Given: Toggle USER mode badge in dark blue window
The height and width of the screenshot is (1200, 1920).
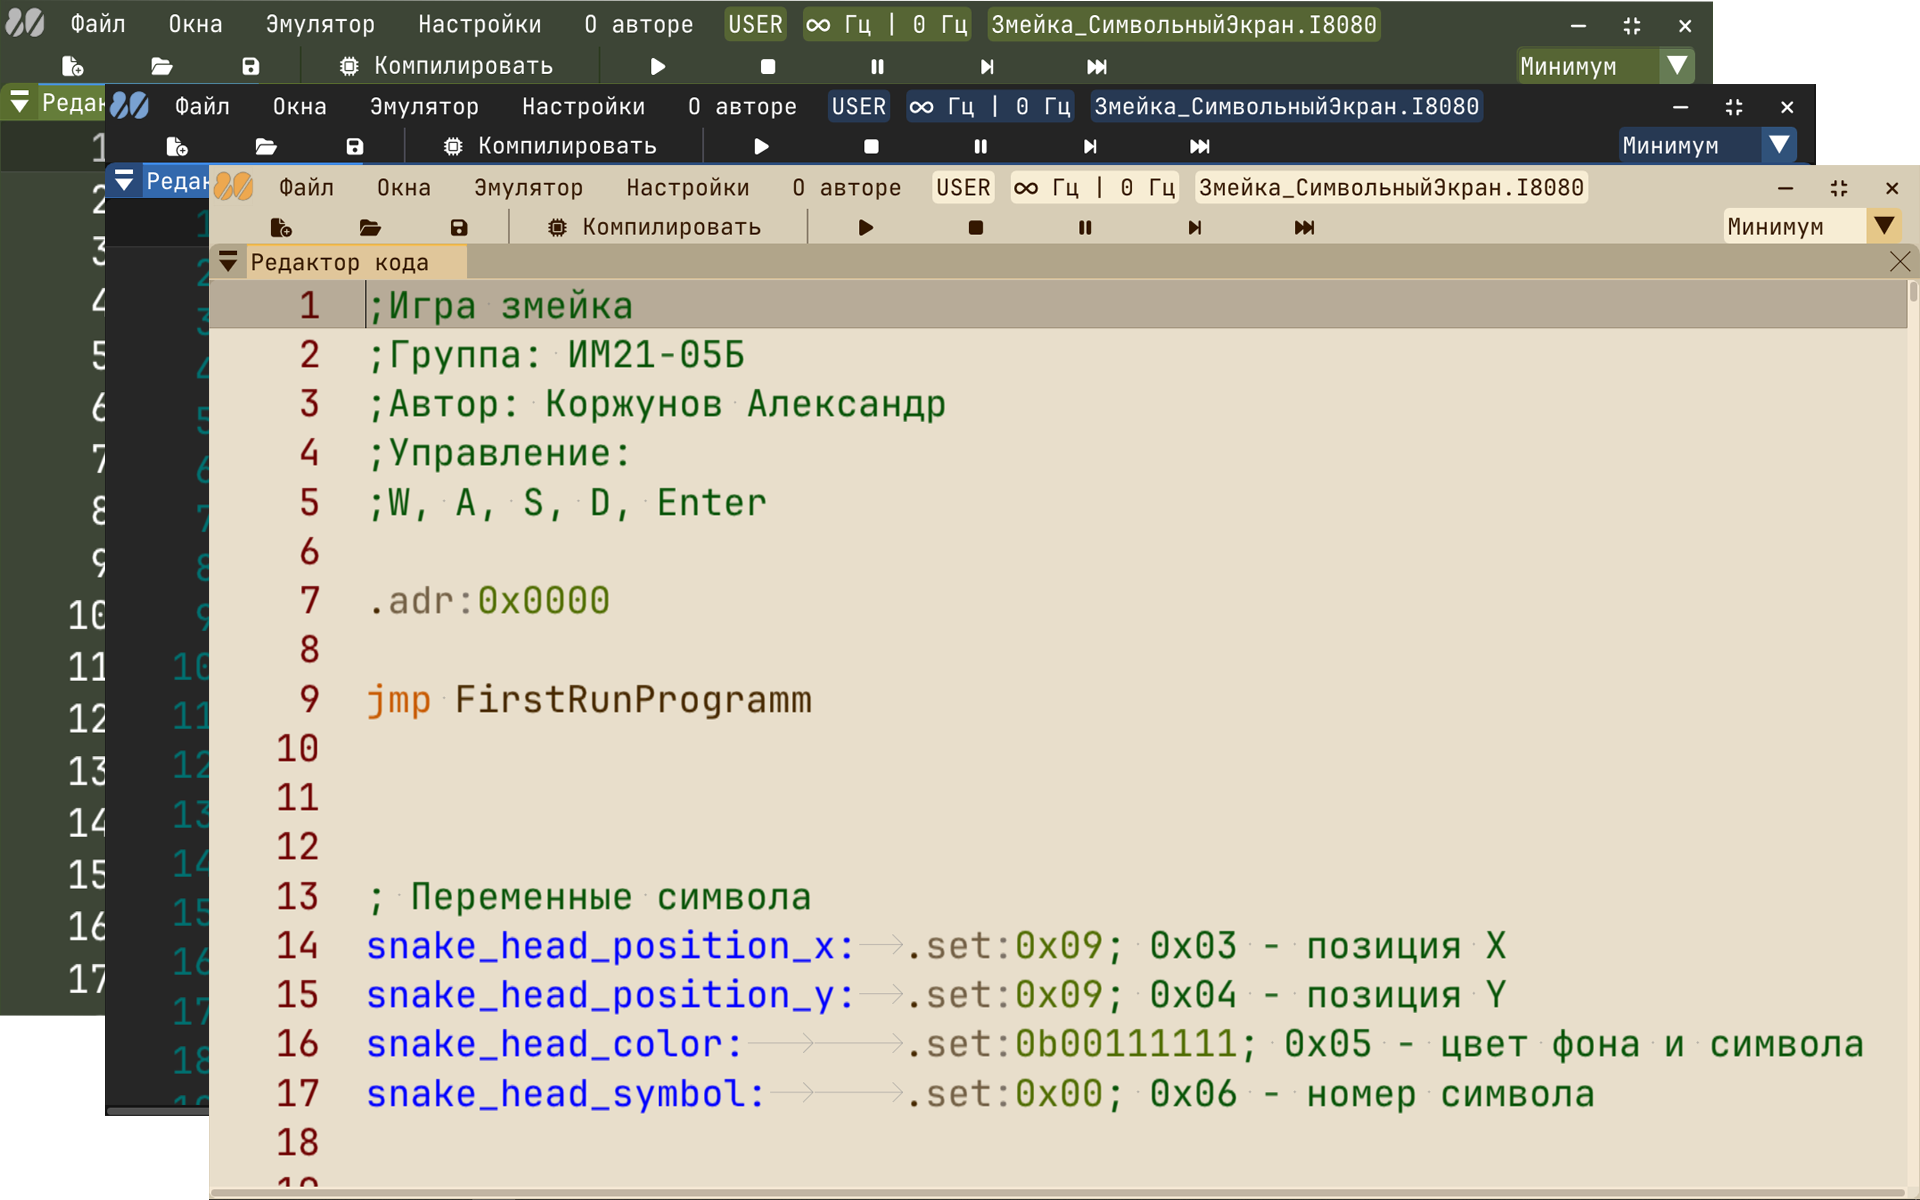Looking at the screenshot, I should 858,107.
